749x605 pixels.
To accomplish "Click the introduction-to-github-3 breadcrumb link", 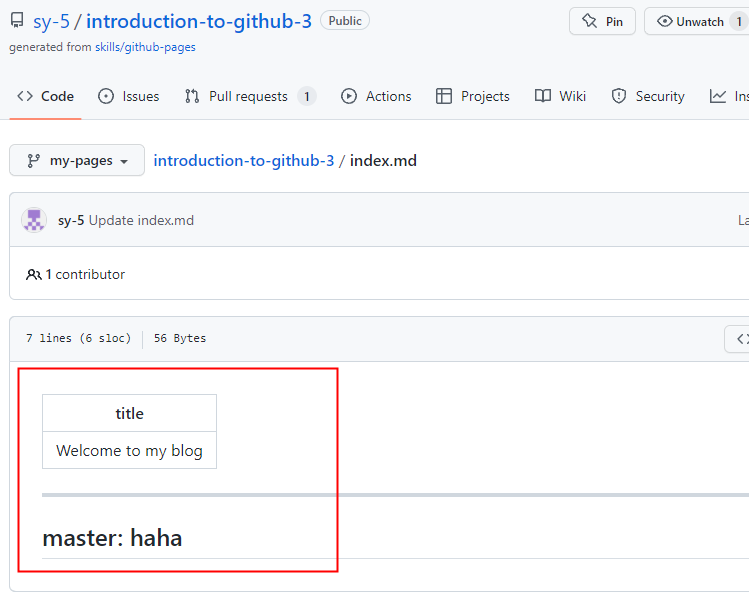I will click(x=244, y=160).
